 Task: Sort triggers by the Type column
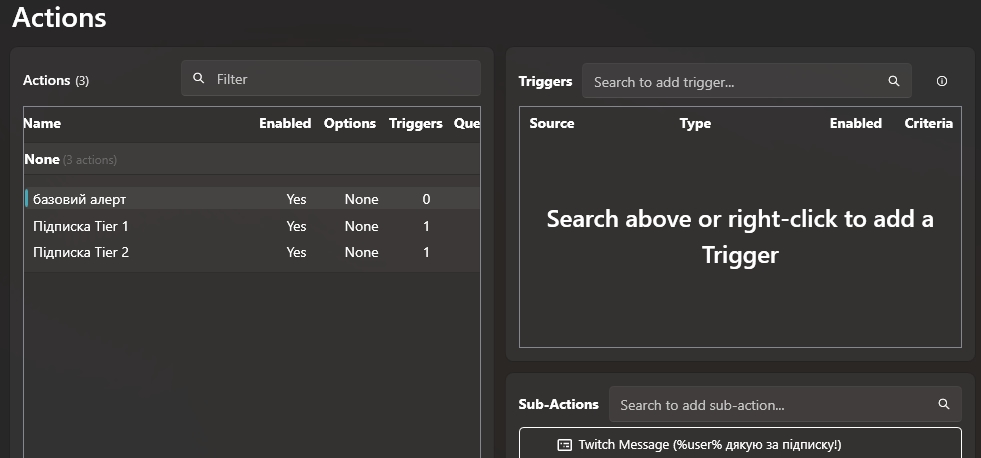click(695, 124)
